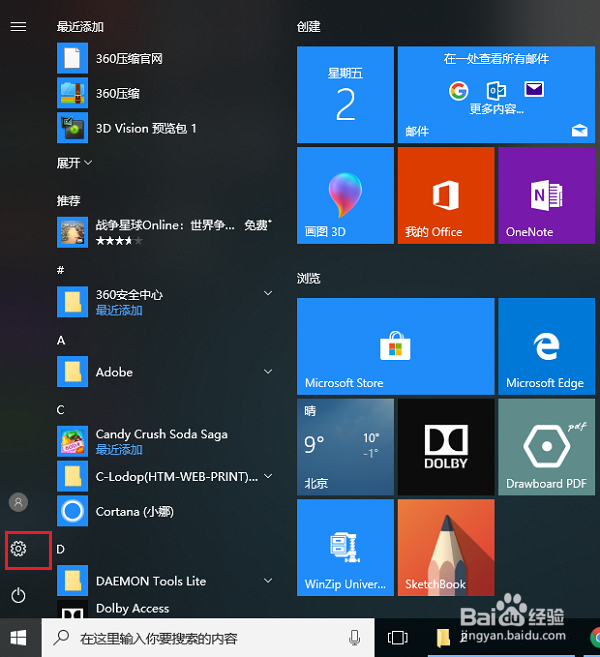The height and width of the screenshot is (657, 600).
Task: Click the C letter index header
Action: 61,410
